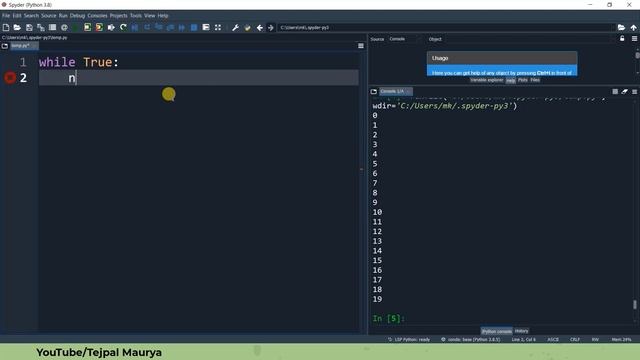Open Preferences with wrench icon
The height and width of the screenshot is (360, 640).
[236, 27]
